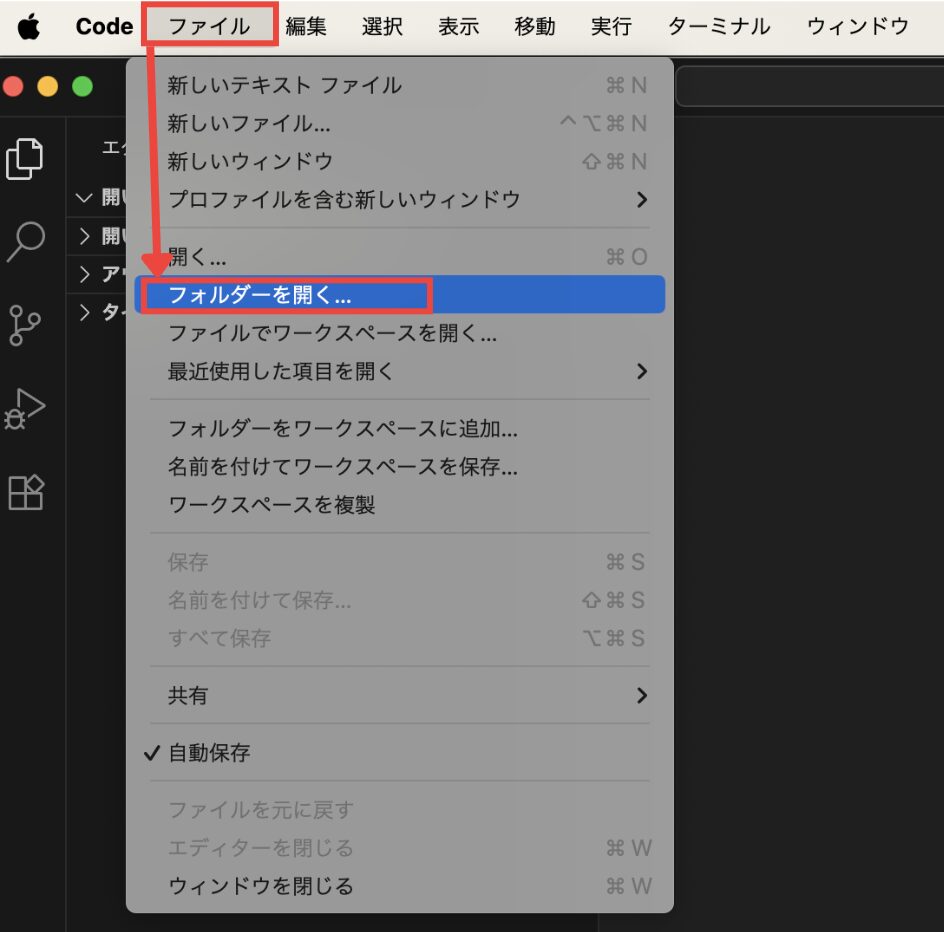Select 新しいウィンドウ menu entry
944x932 pixels.
point(250,162)
